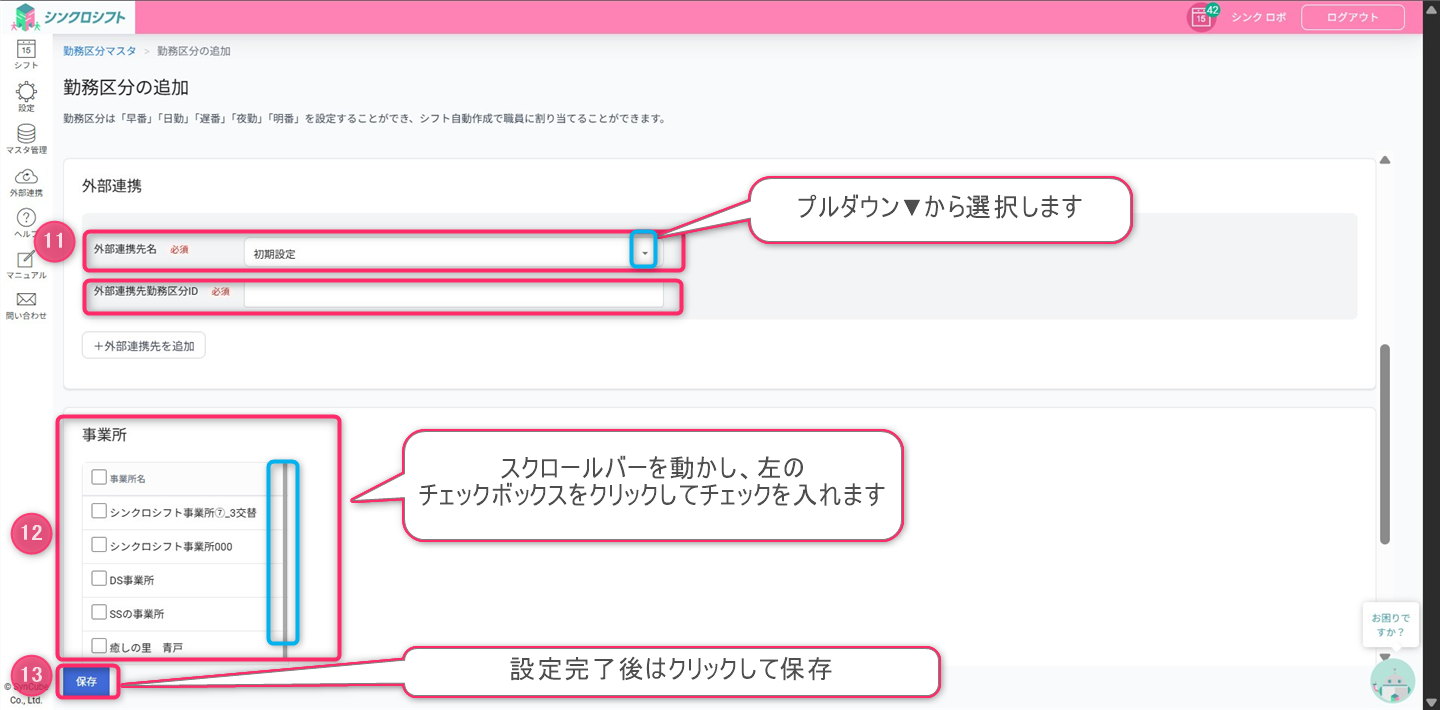Go to 勤務区分マスタ breadcrumb link
This screenshot has height=710, width=1440.
(x=99, y=50)
